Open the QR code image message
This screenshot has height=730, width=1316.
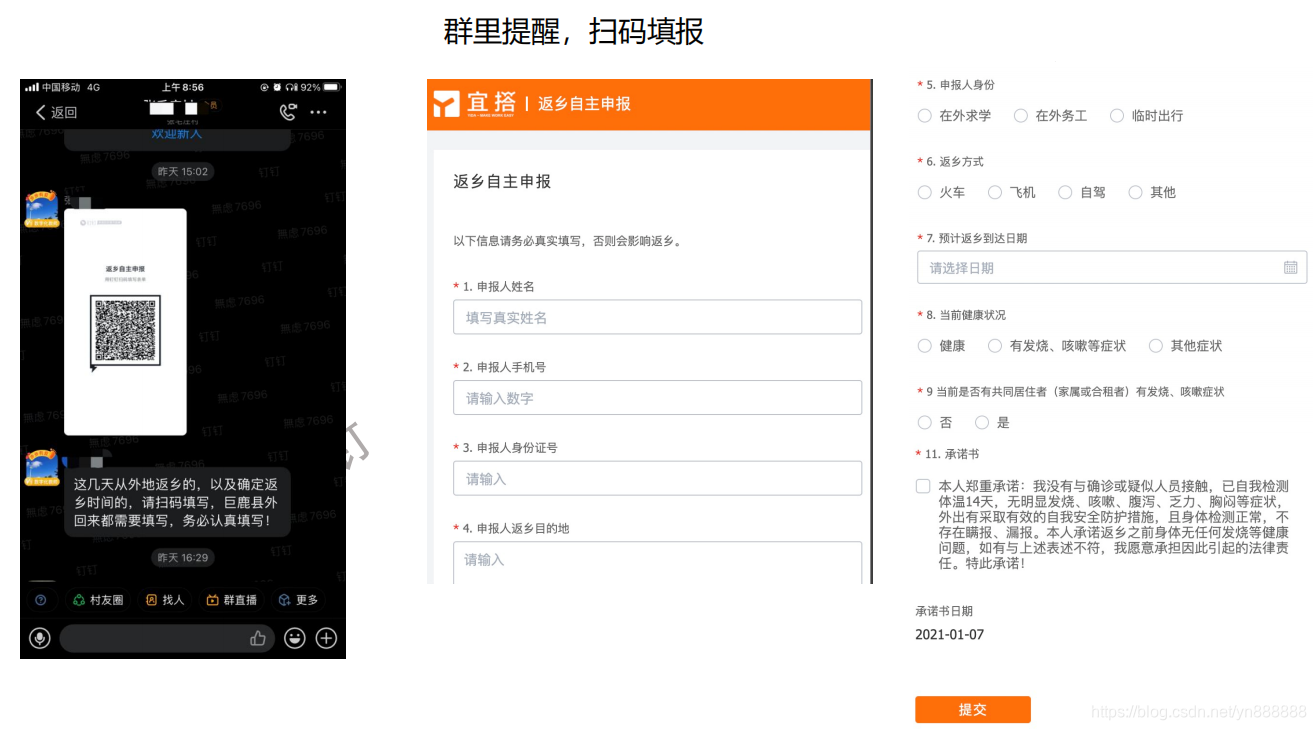pyautogui.click(x=125, y=322)
